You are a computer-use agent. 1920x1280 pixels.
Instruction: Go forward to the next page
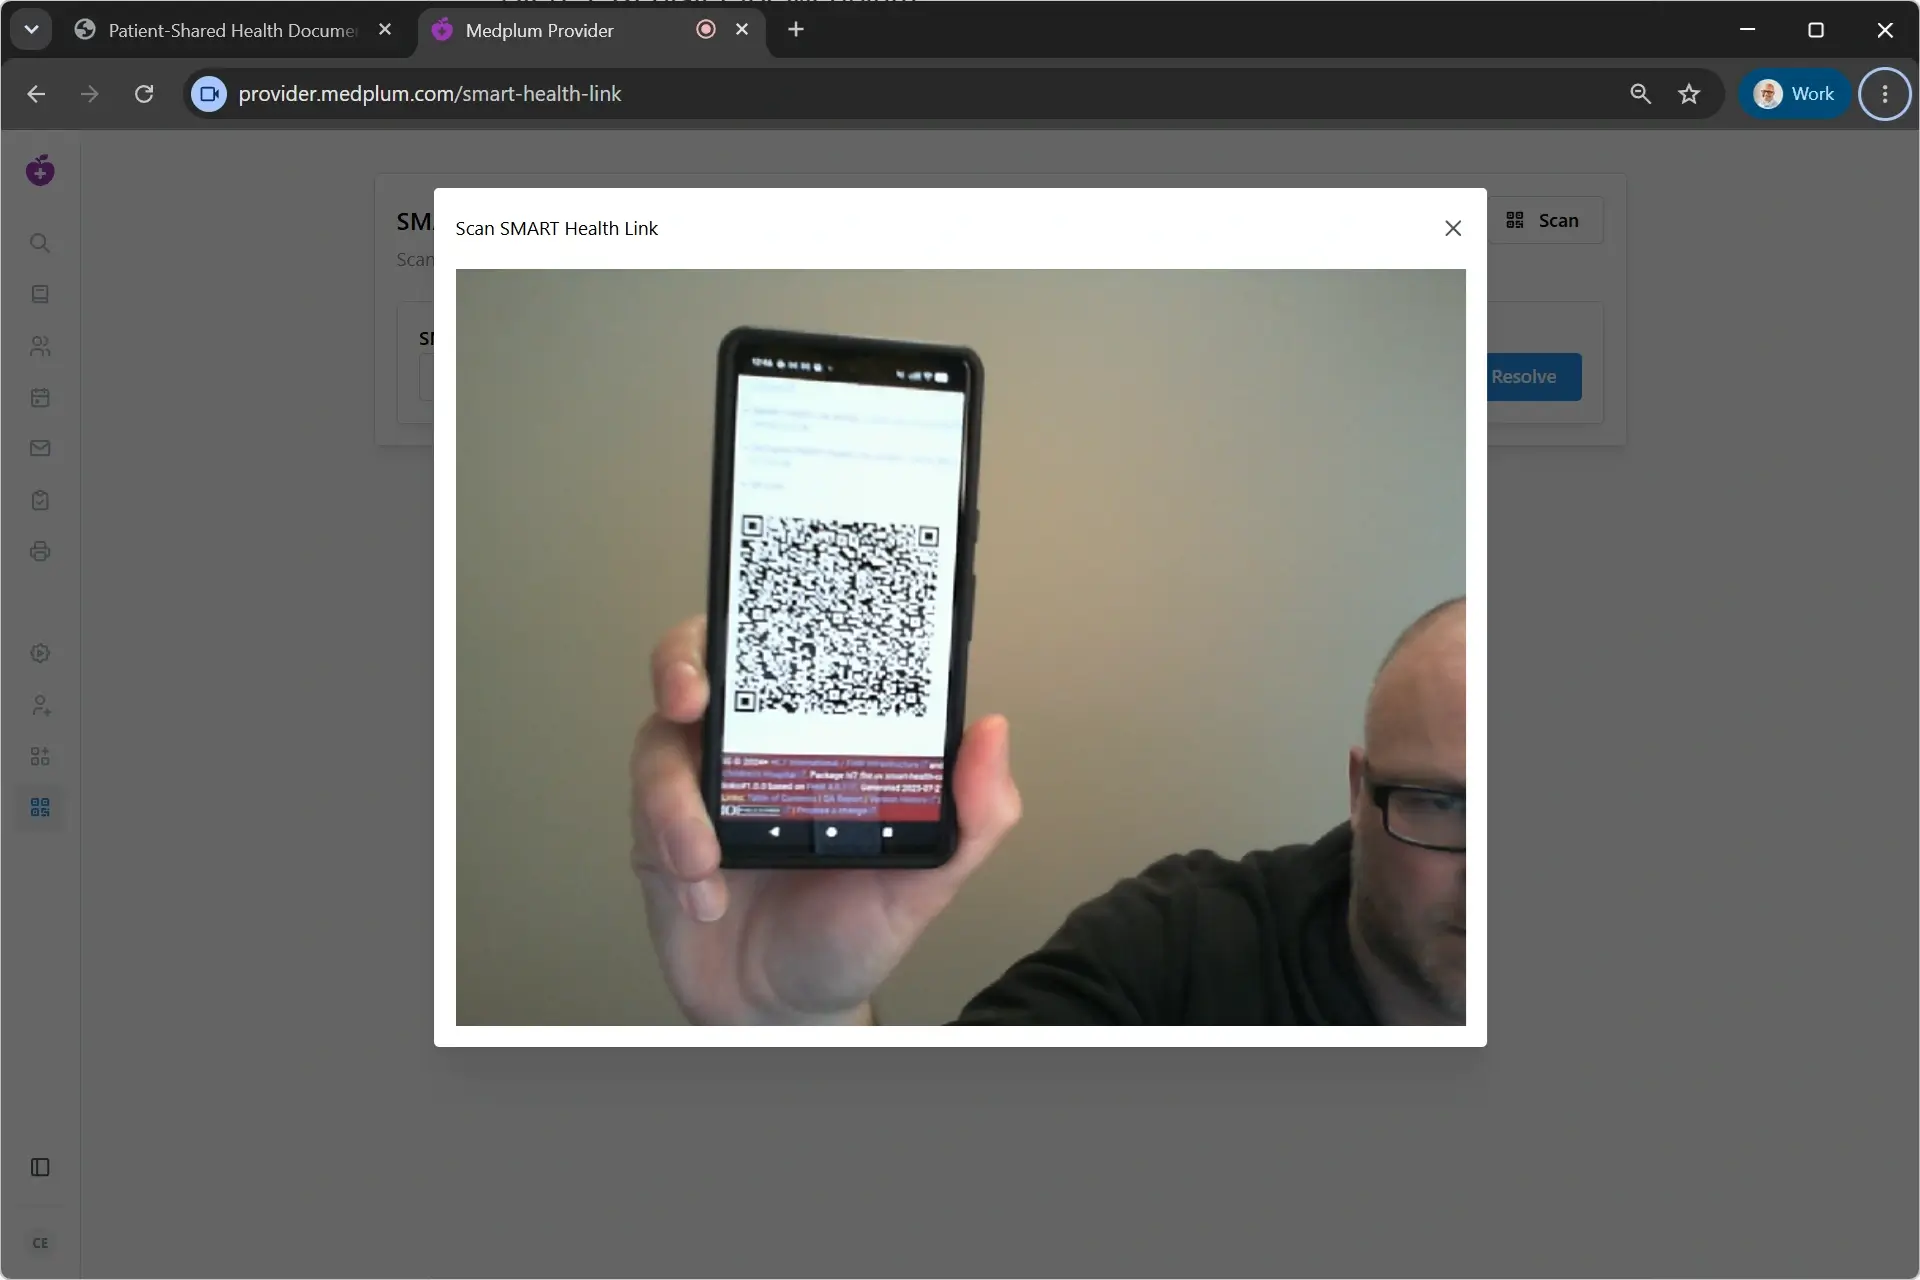90,94
